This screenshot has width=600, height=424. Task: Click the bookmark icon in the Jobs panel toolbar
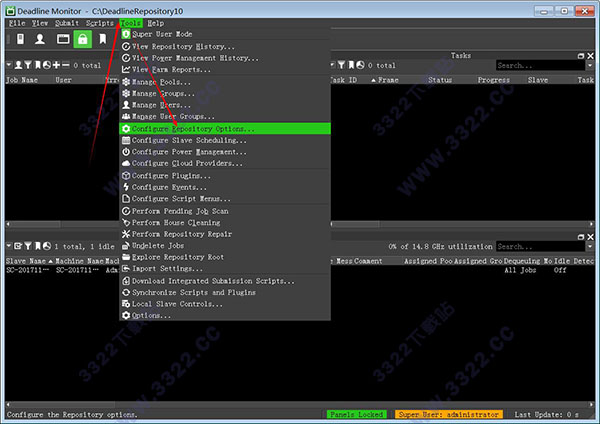pyautogui.click(x=38, y=65)
